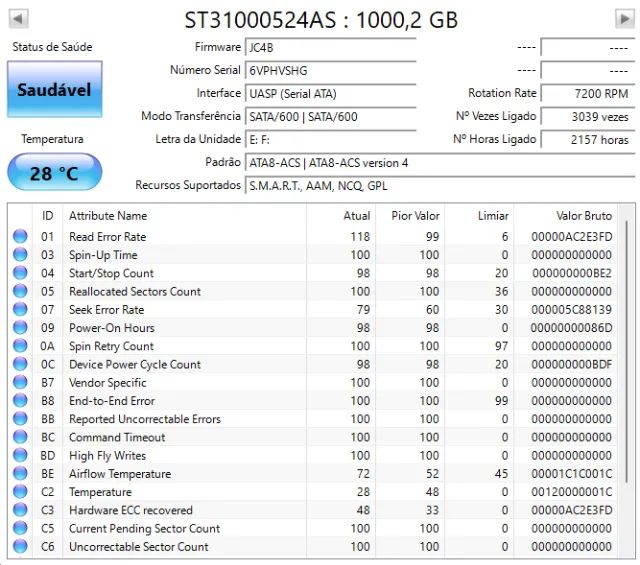Open the Saudável health status button
The width and height of the screenshot is (640, 565).
(x=55, y=89)
